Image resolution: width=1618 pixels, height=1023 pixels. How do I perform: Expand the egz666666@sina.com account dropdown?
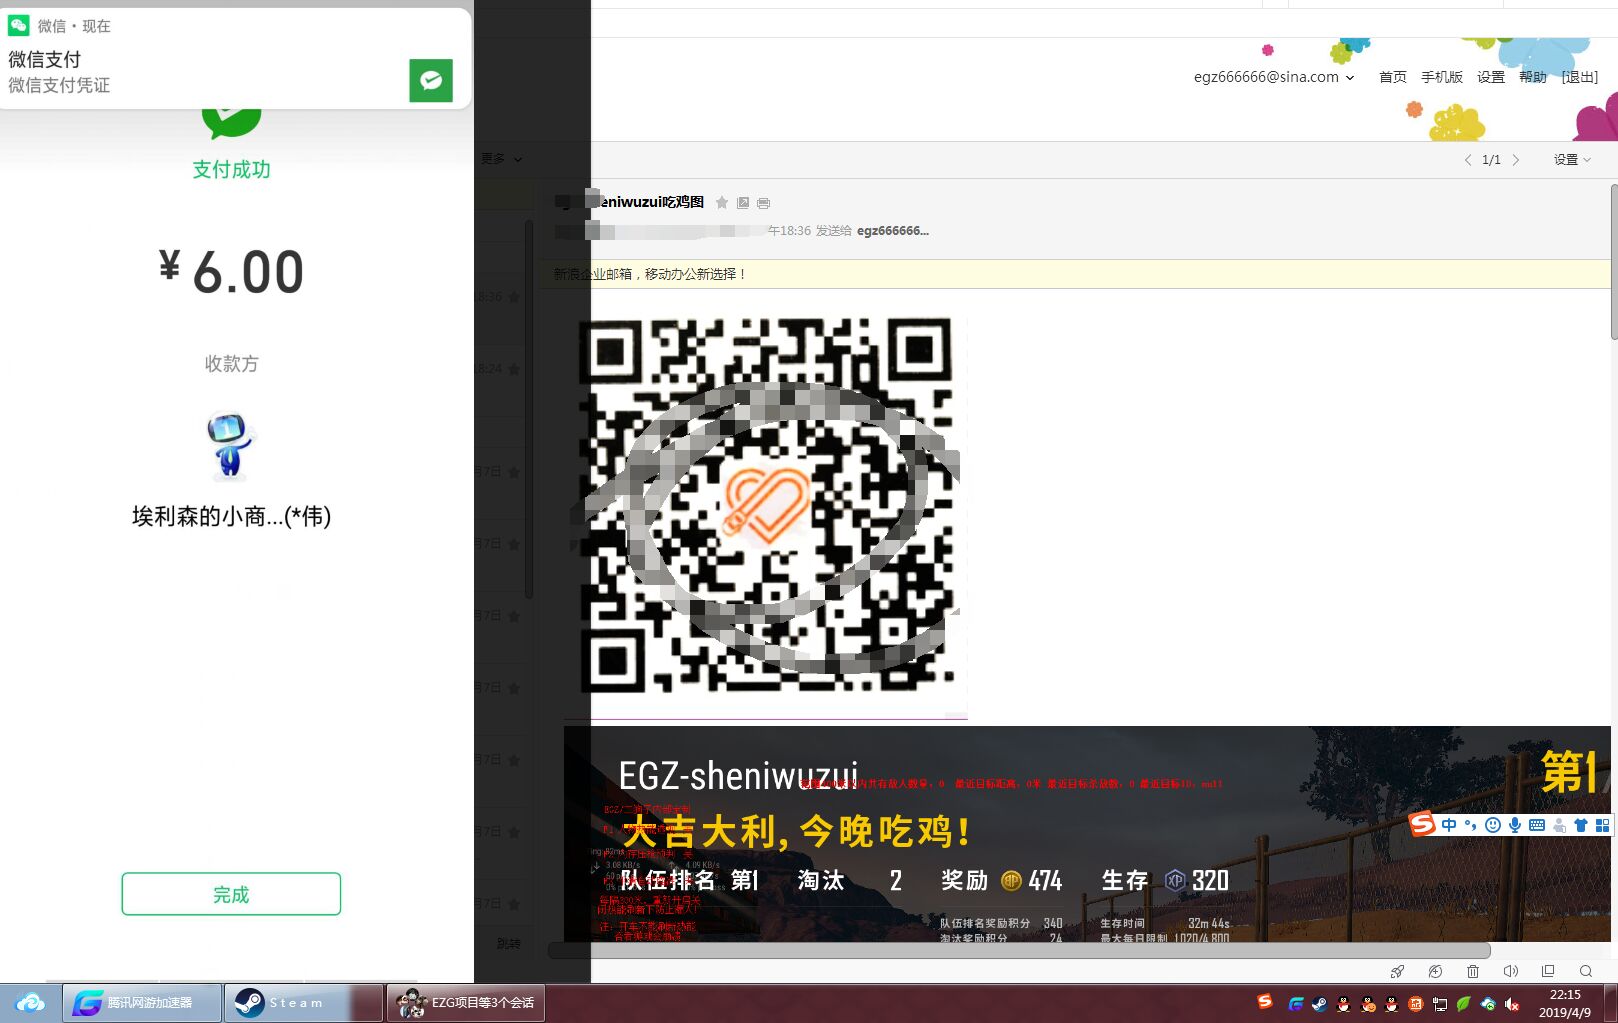point(1273,77)
